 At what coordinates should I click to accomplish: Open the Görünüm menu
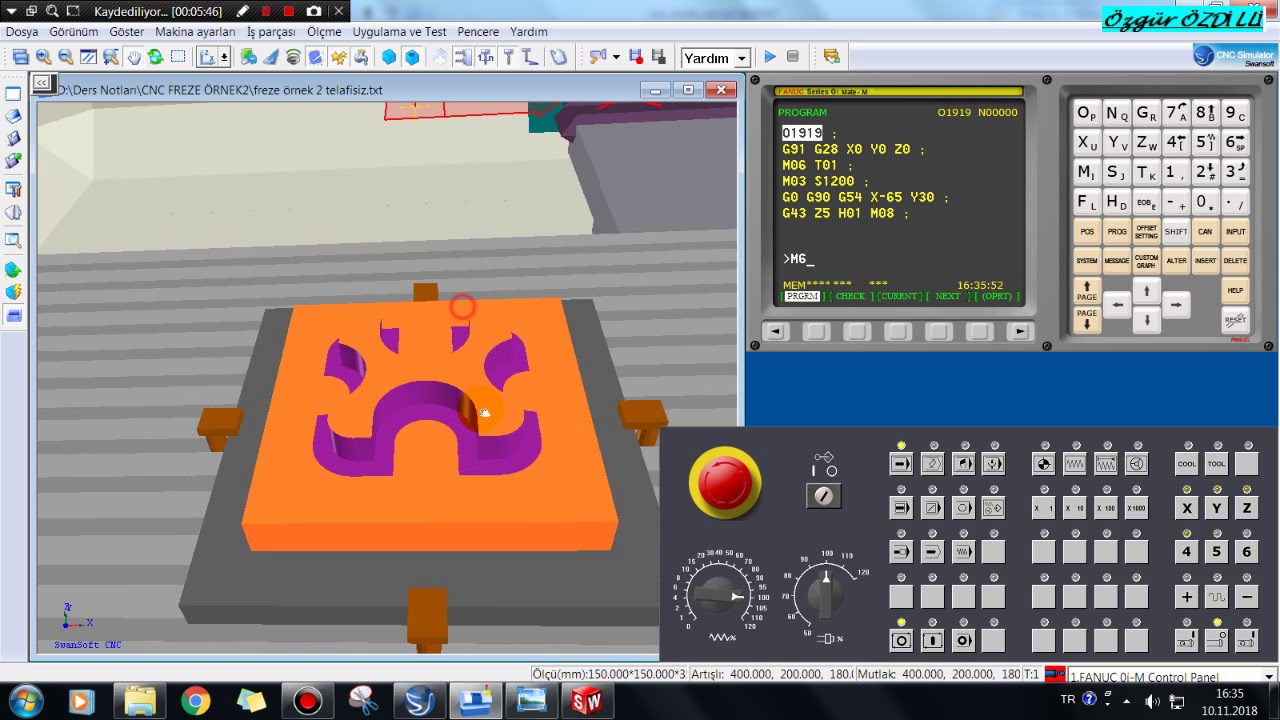click(x=74, y=32)
